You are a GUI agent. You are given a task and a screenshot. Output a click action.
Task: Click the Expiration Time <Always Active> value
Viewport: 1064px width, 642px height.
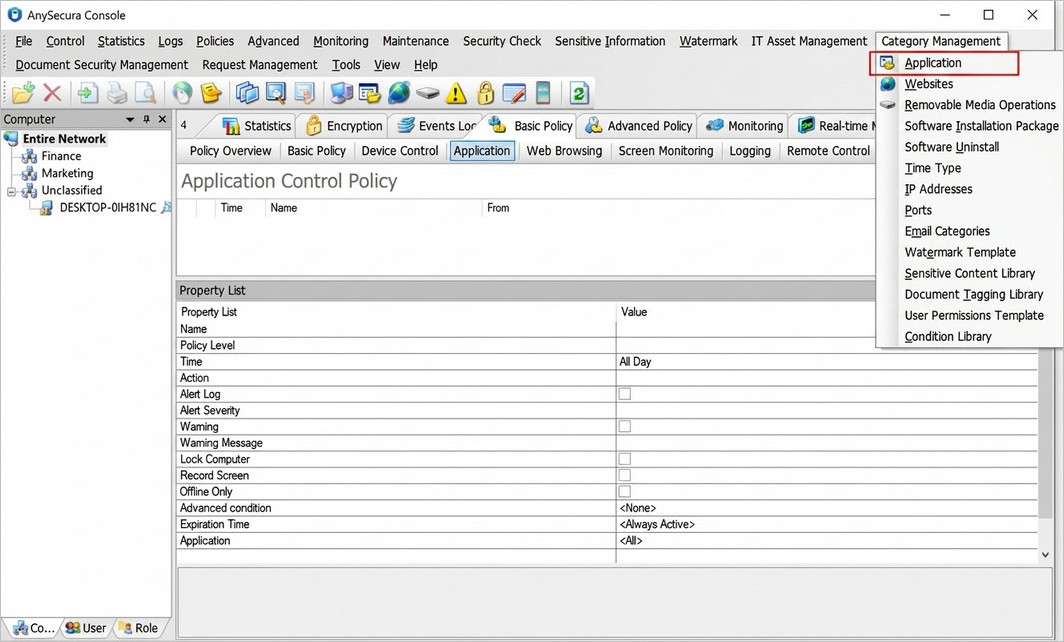click(x=826, y=525)
